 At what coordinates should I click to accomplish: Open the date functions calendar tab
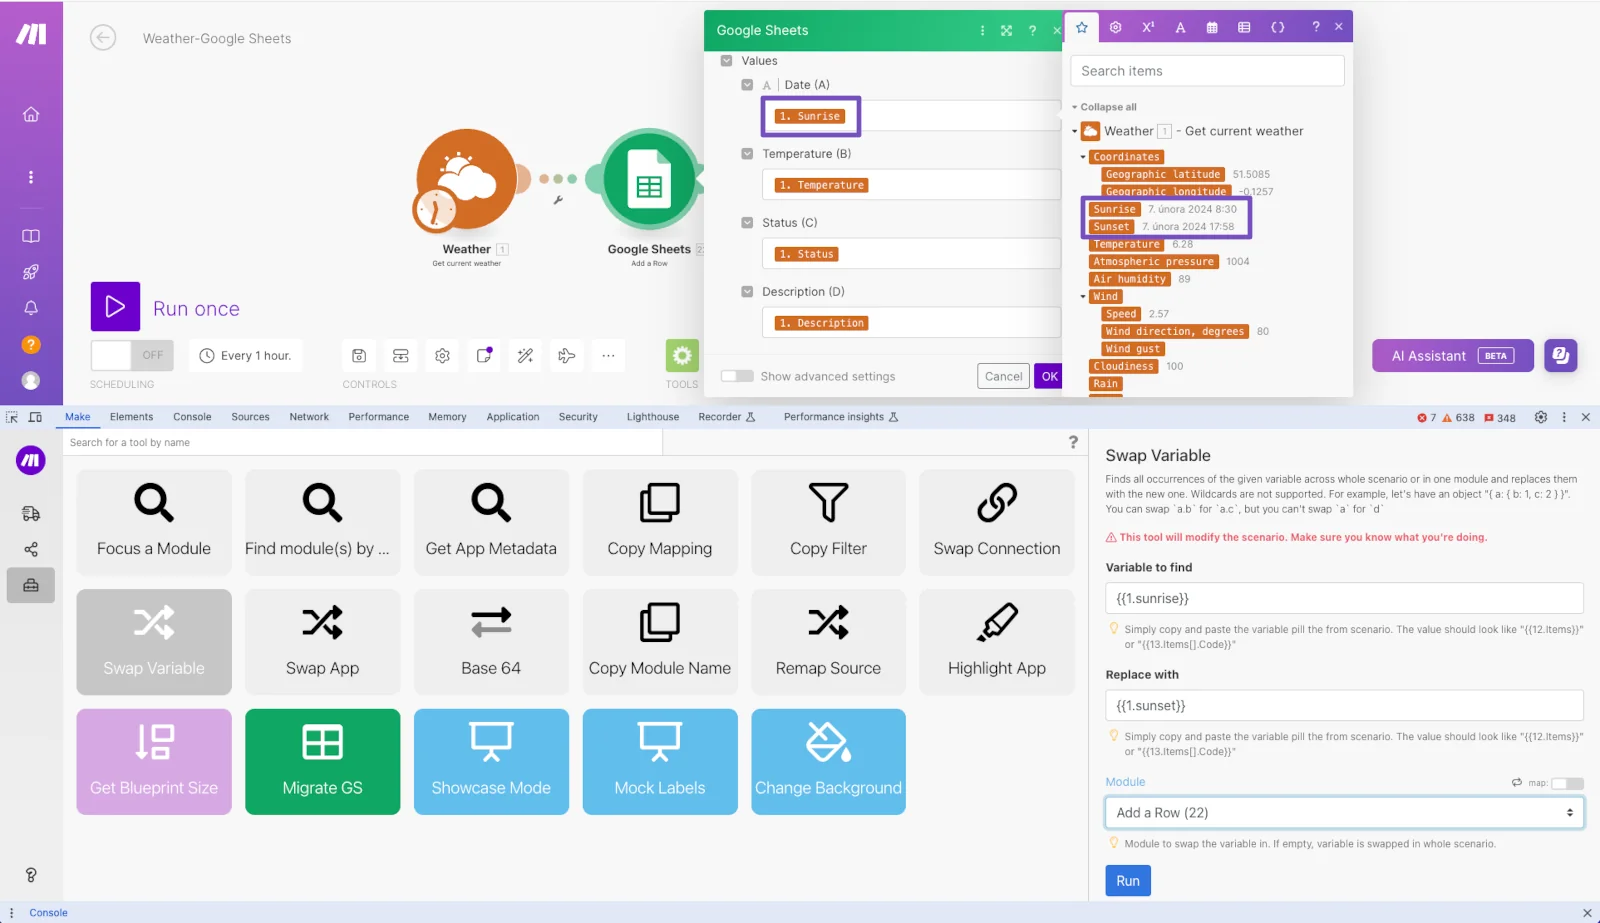[x=1212, y=27]
